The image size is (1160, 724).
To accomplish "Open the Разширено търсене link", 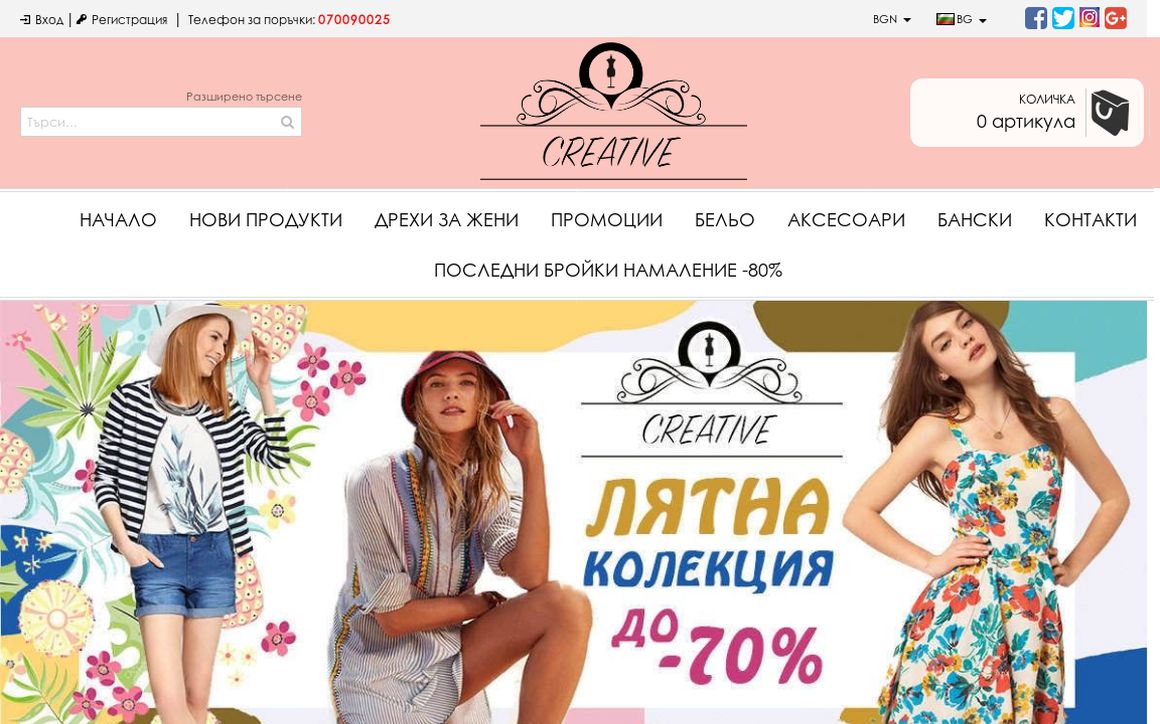I will pos(244,96).
